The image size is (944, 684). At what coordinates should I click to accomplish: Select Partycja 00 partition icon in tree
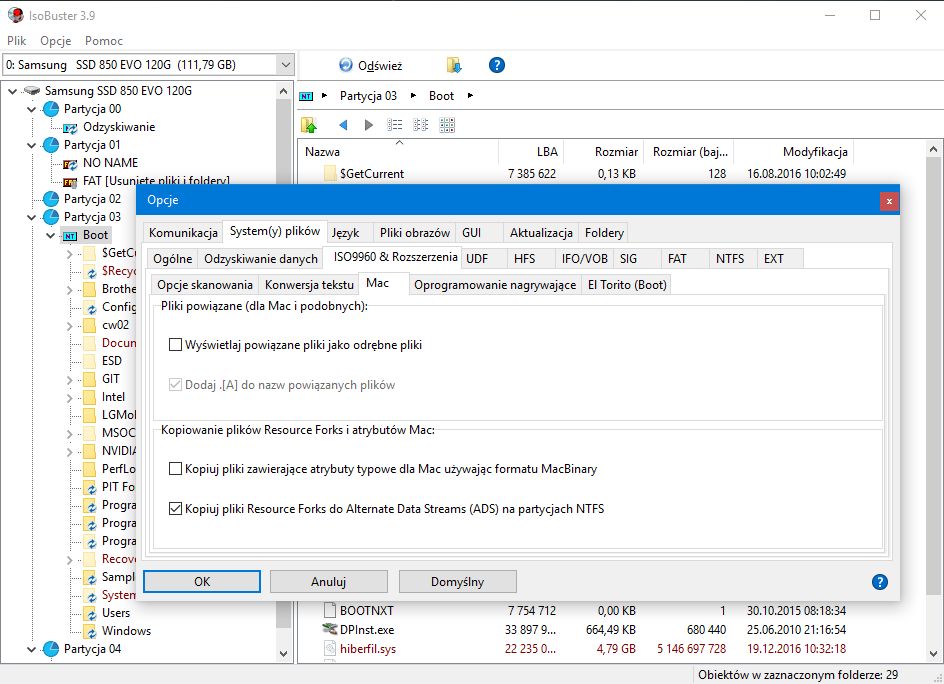(x=51, y=109)
